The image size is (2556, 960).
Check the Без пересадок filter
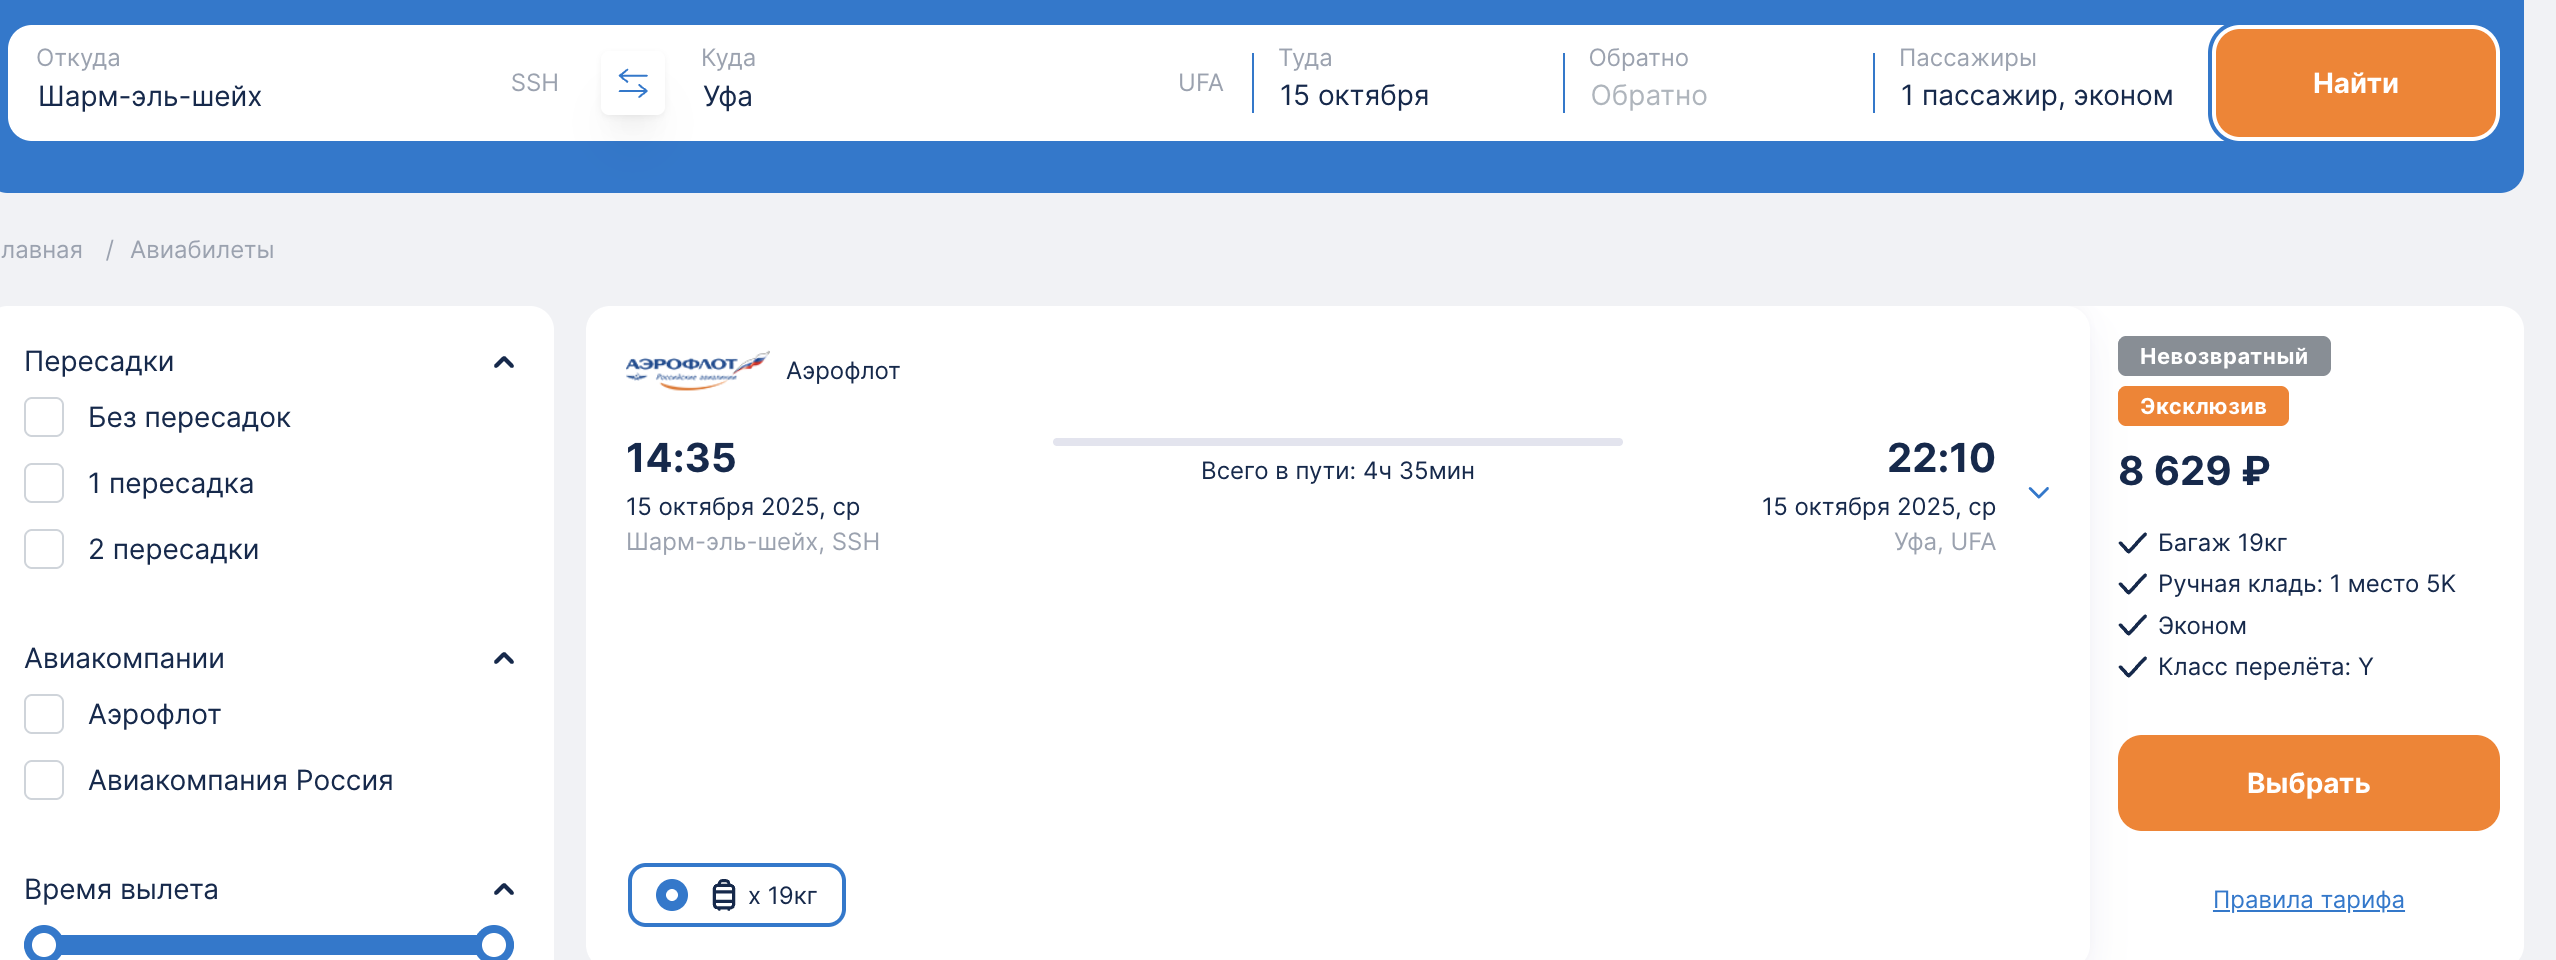pyautogui.click(x=44, y=417)
